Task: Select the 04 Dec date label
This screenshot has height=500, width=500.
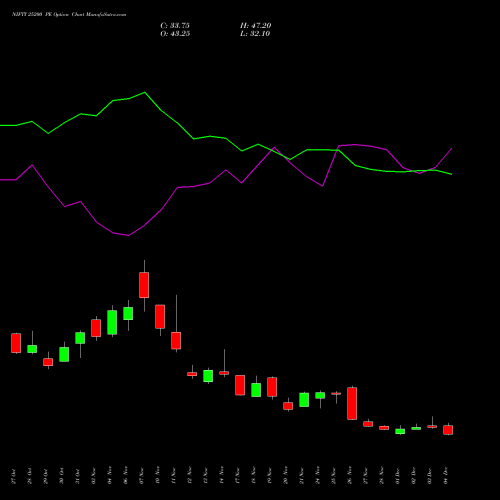Action: click(446, 476)
